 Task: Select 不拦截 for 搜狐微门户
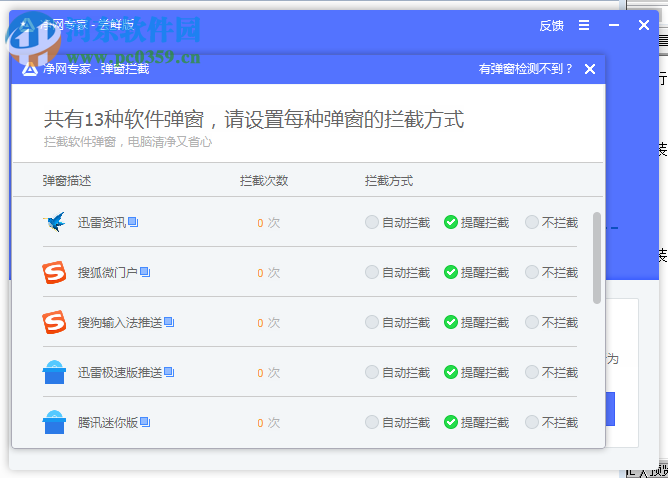pos(551,272)
